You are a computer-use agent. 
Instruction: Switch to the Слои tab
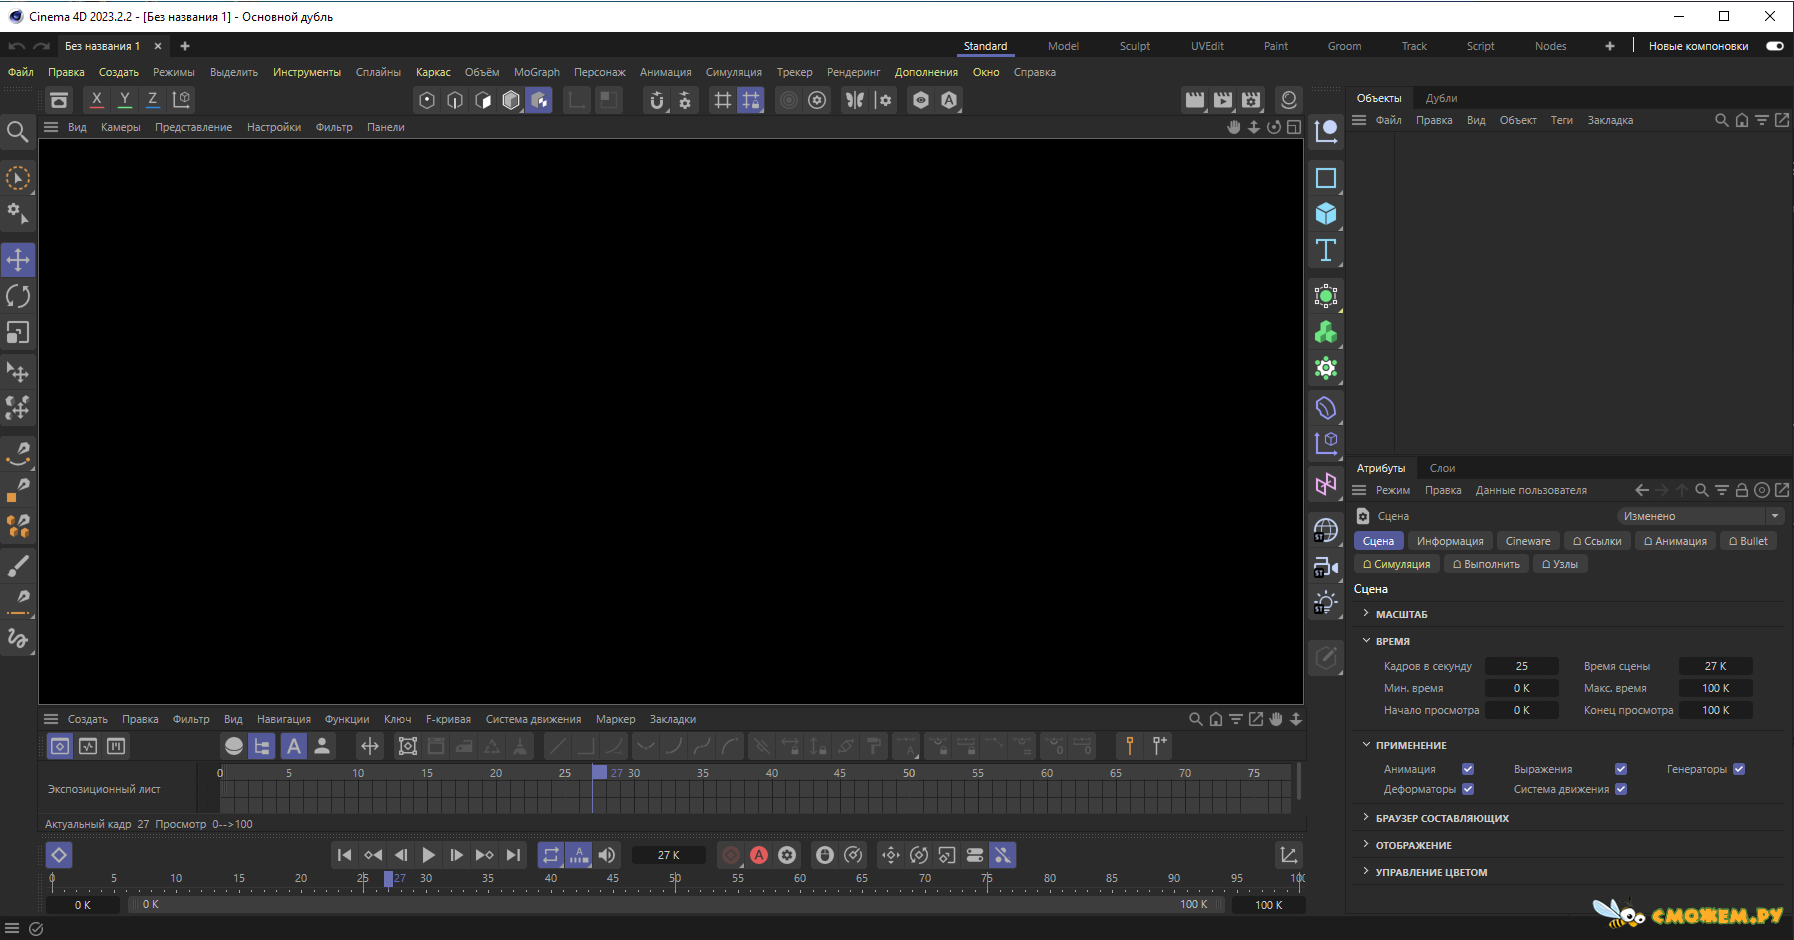pyautogui.click(x=1442, y=468)
